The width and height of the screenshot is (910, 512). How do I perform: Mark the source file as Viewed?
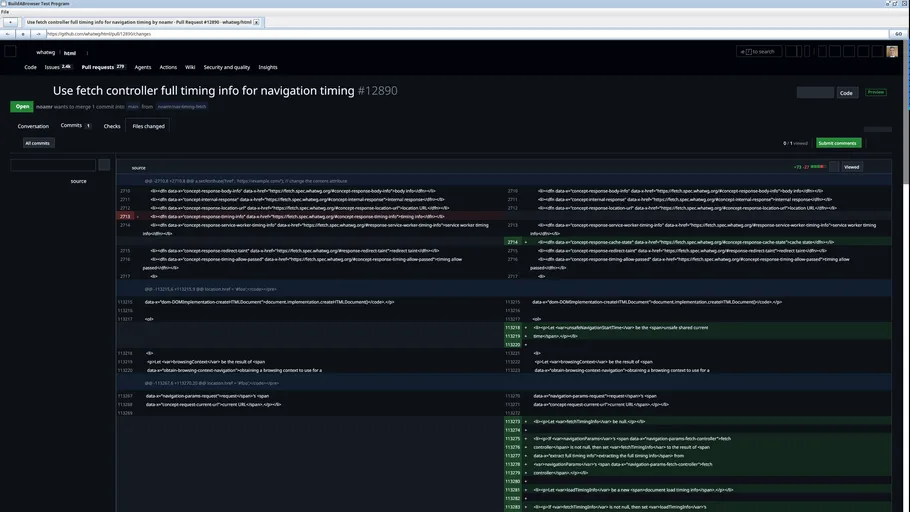851,167
